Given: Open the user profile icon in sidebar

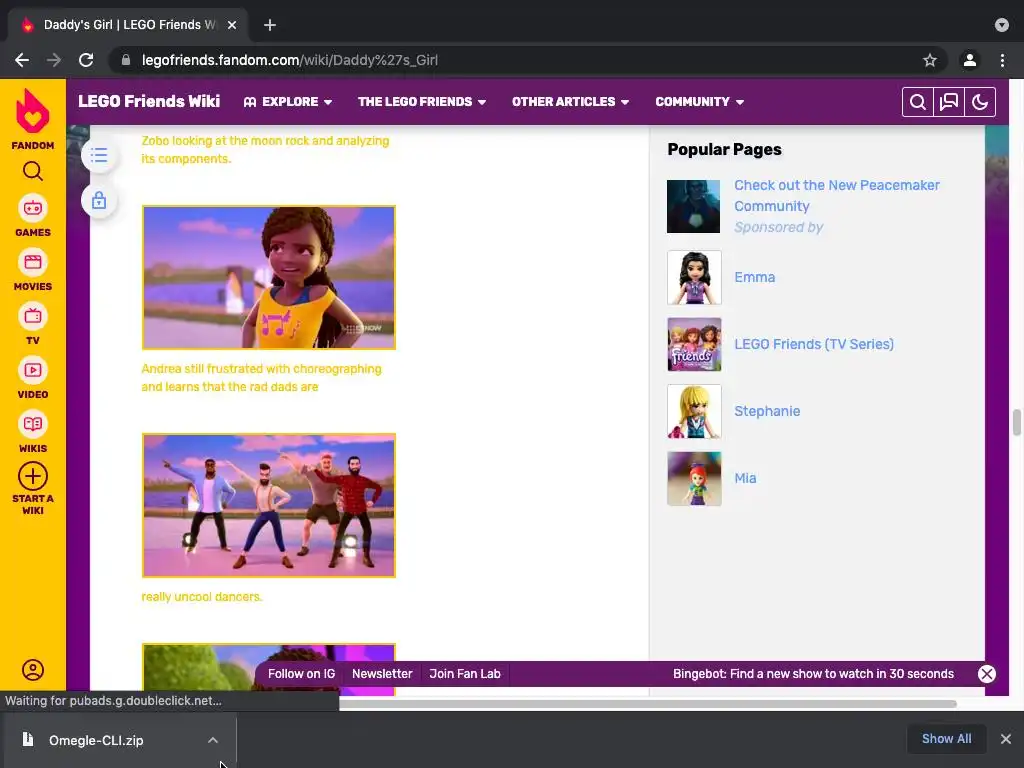Looking at the screenshot, I should [x=33, y=670].
